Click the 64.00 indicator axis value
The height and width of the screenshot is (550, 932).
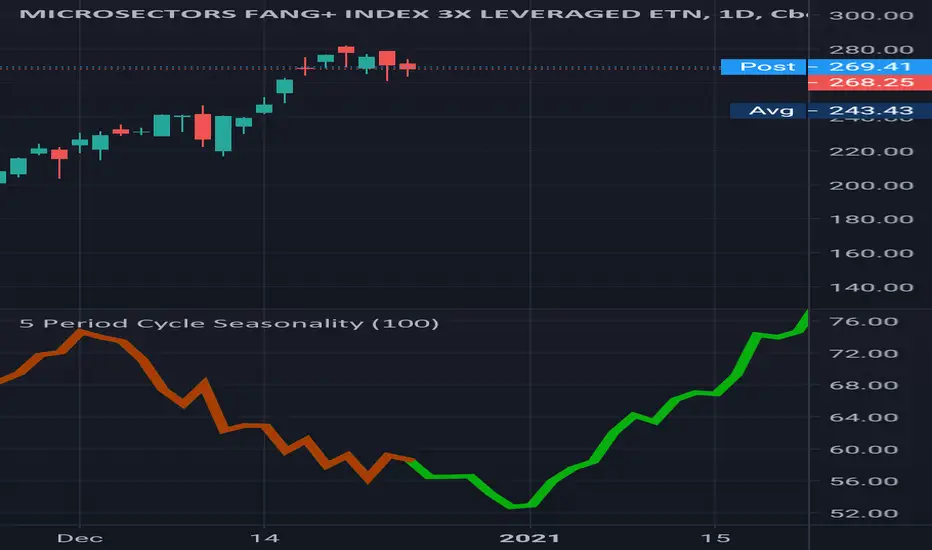pyautogui.click(x=863, y=417)
